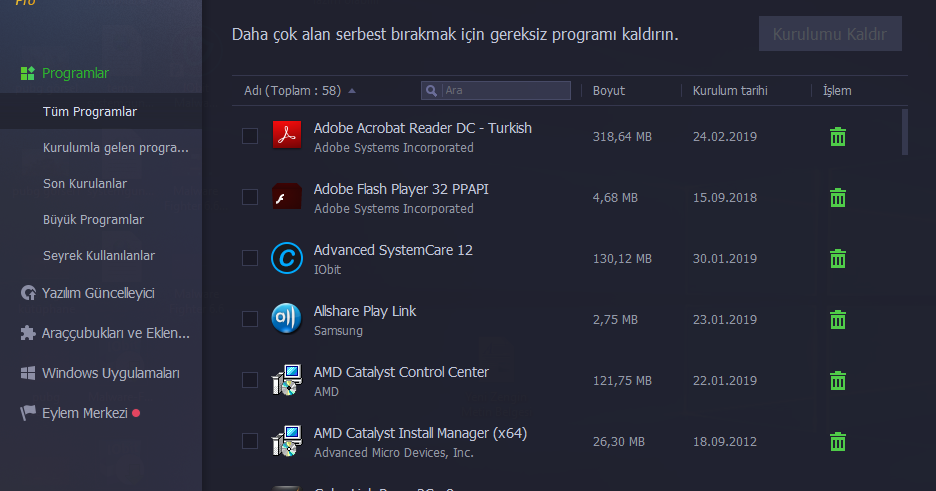Click AMD Catalyst Install Manager installer icon
936x491 pixels.
pos(287,441)
